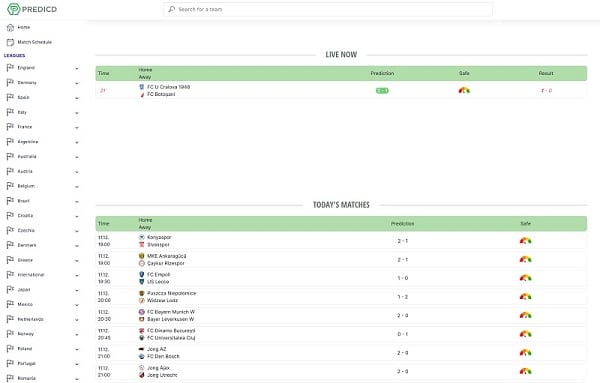Click the safety gauge icon for FC U Craiova match
This screenshot has height=383, width=600.
(x=464, y=90)
